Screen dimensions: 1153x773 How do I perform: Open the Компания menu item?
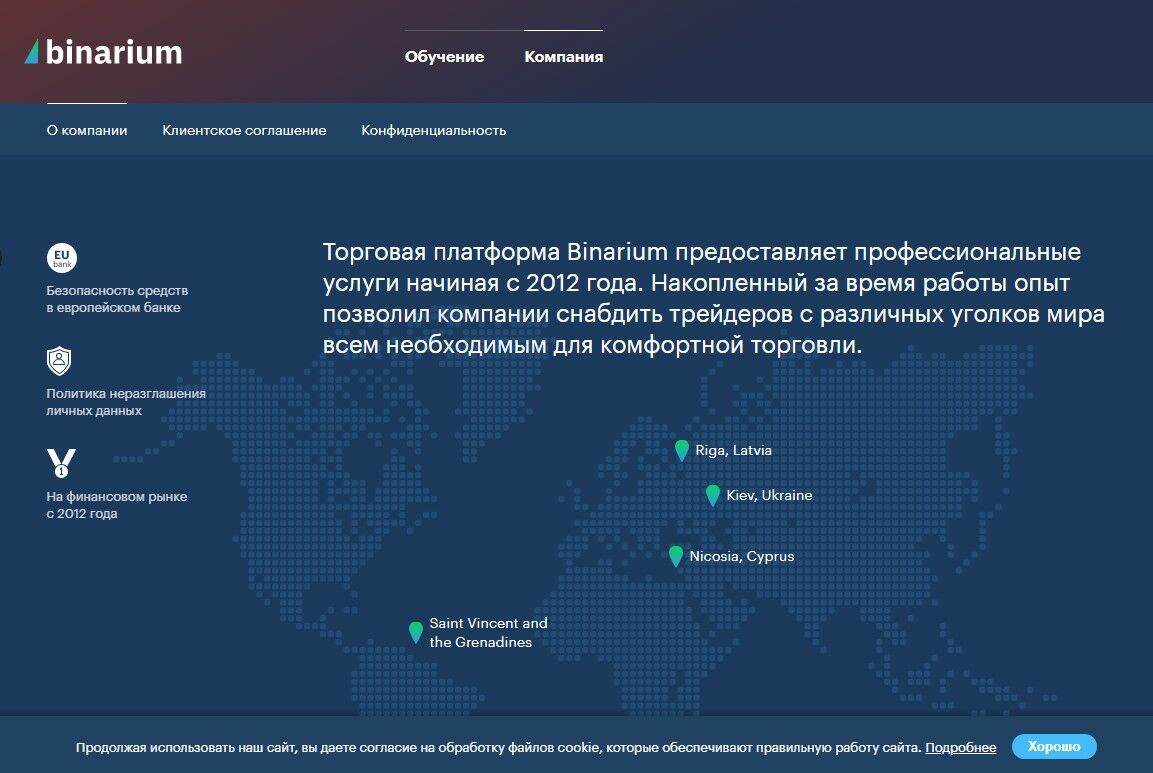[x=563, y=57]
